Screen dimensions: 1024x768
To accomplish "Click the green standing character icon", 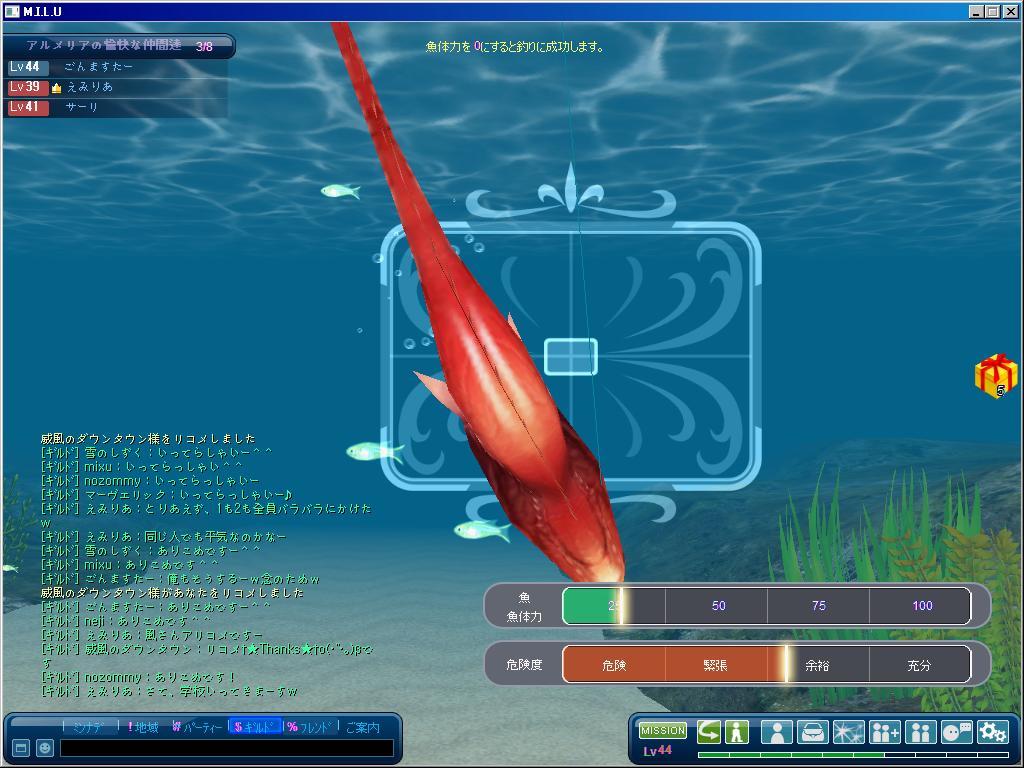I will 737,732.
